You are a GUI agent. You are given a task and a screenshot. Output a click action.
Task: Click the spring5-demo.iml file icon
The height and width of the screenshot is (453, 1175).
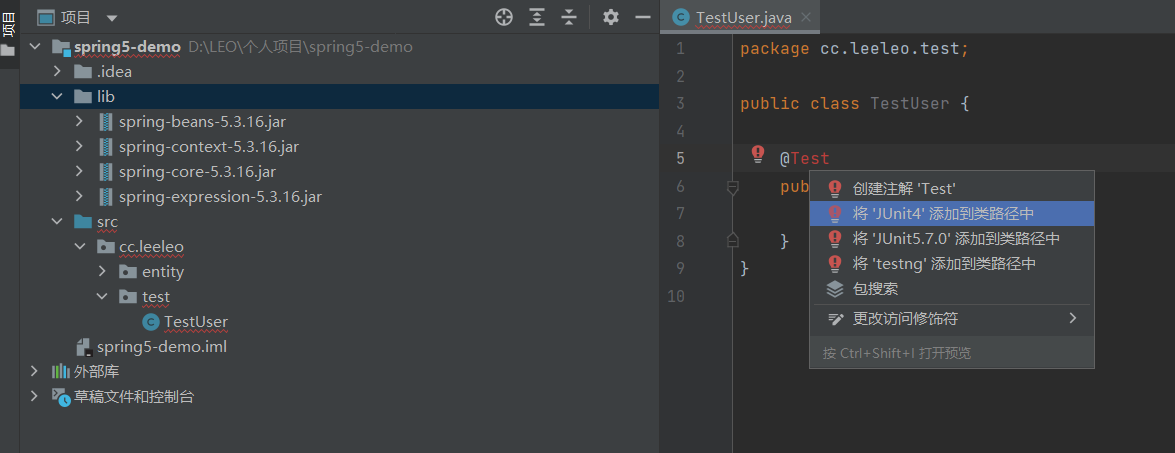point(84,347)
